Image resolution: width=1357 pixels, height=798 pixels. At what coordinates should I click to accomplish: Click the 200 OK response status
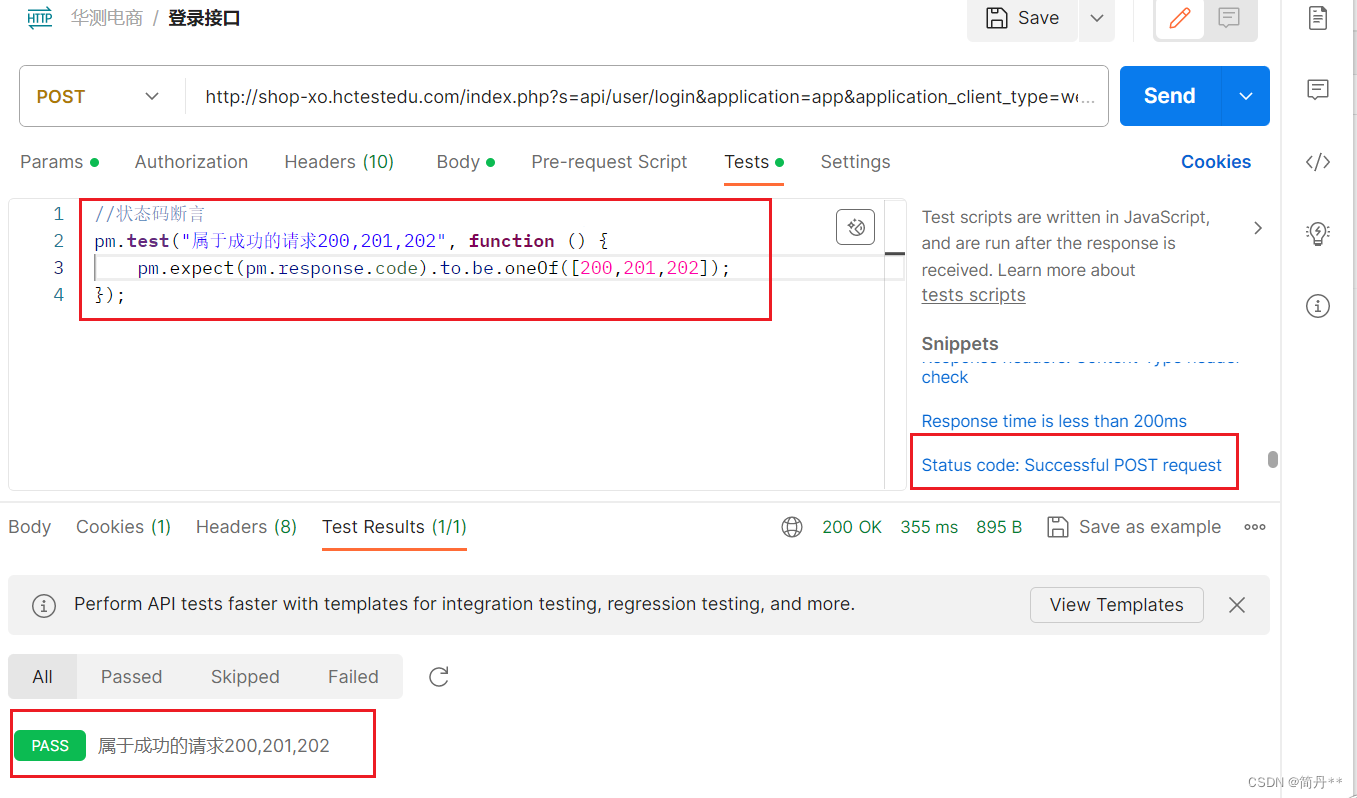[852, 527]
